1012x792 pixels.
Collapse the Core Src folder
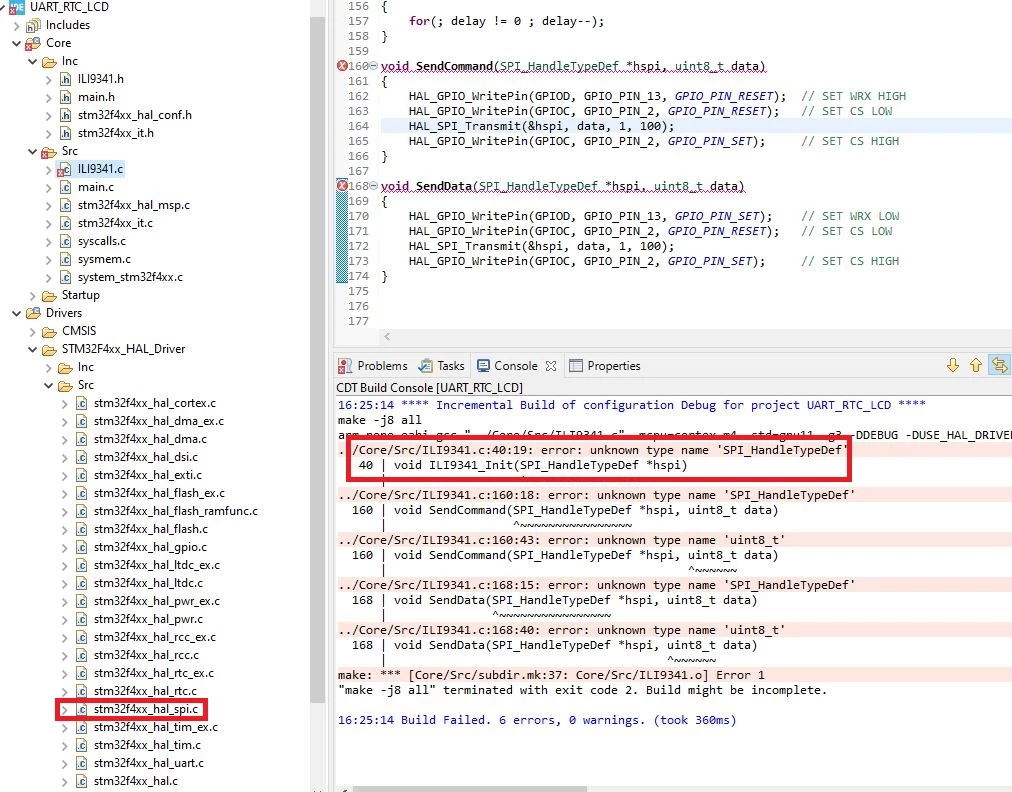pos(32,151)
